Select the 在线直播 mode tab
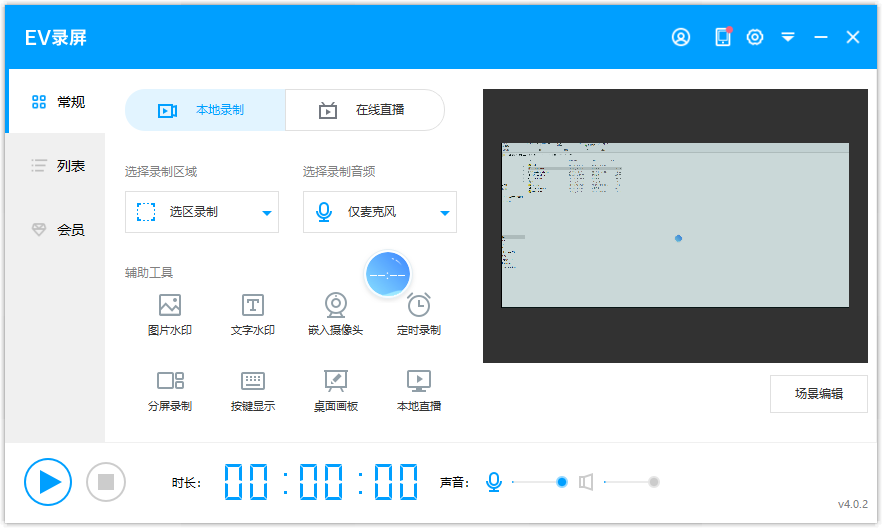 [365, 110]
